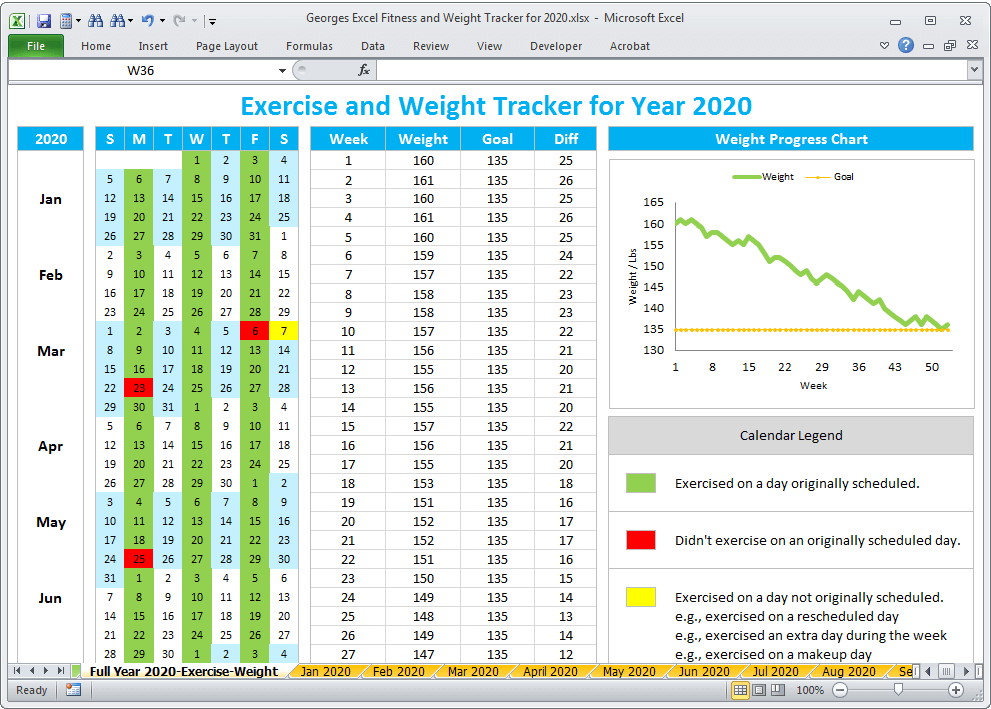Expand the formula bar
Viewport: 991px width, 709px height.
[974, 70]
